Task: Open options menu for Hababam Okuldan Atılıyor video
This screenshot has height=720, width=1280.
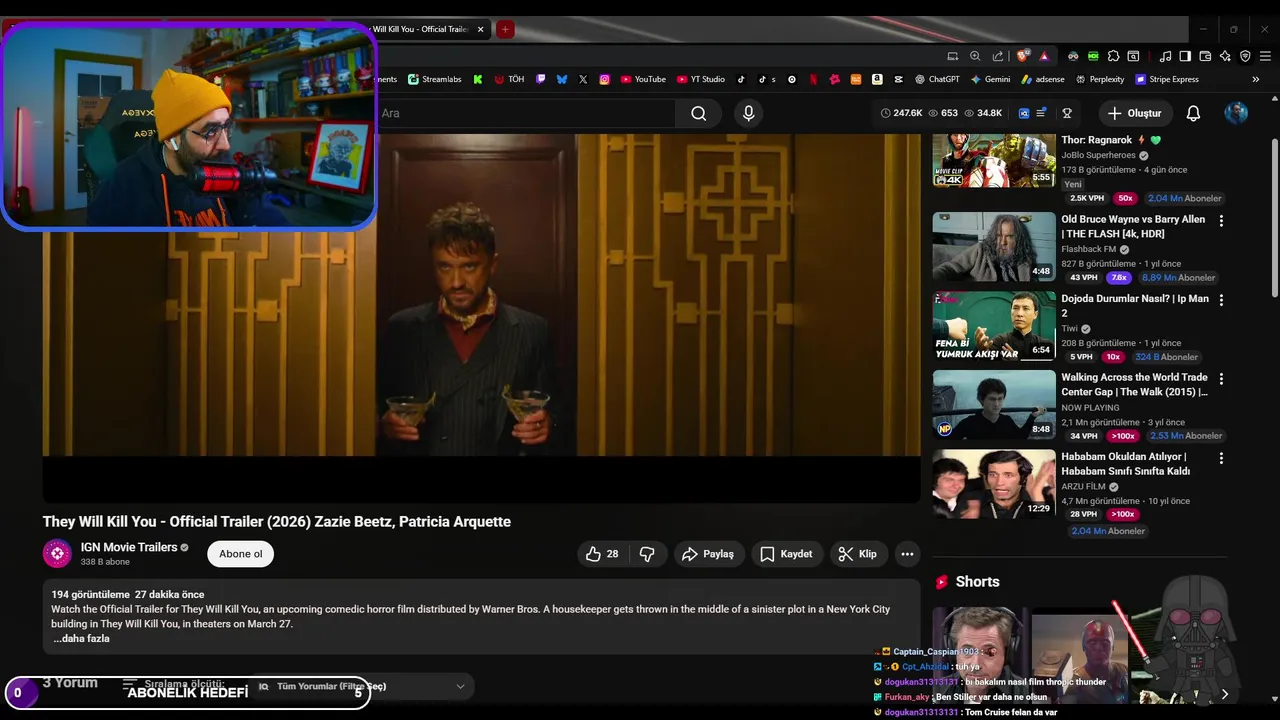Action: coord(1221,458)
